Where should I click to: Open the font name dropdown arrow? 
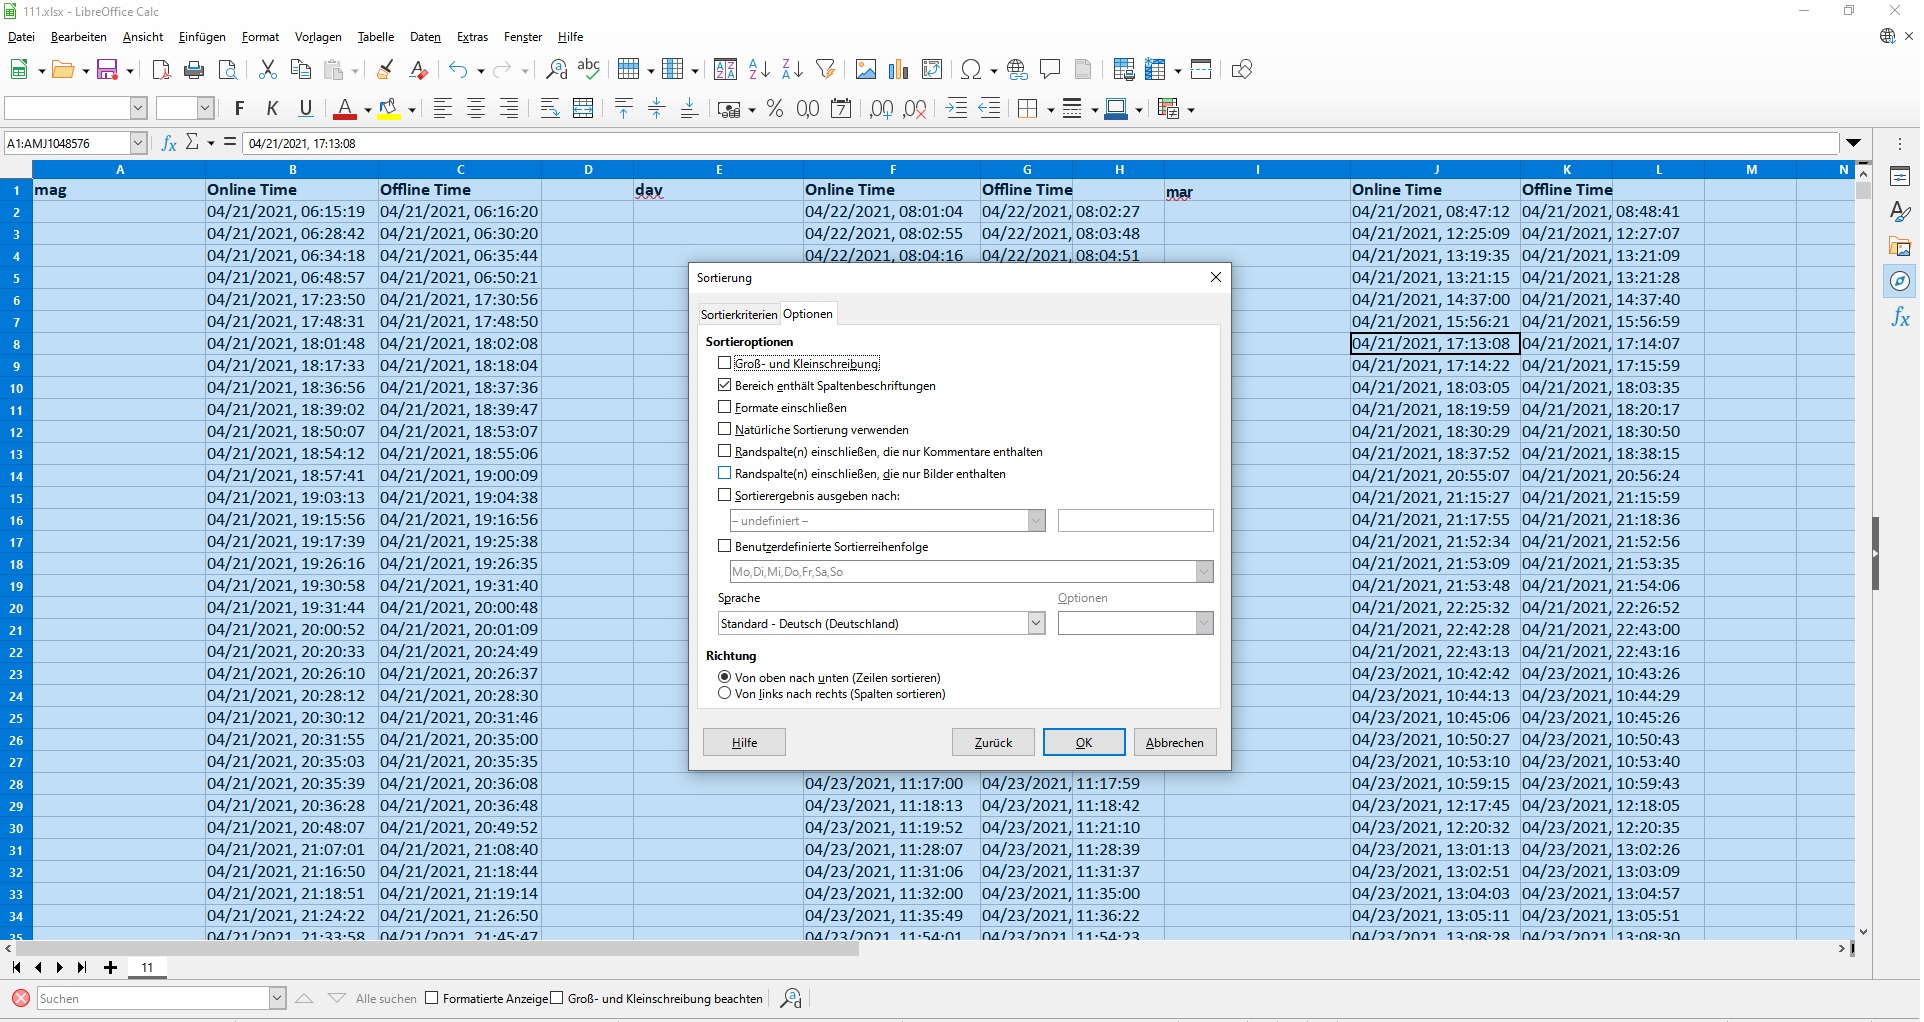coord(139,108)
